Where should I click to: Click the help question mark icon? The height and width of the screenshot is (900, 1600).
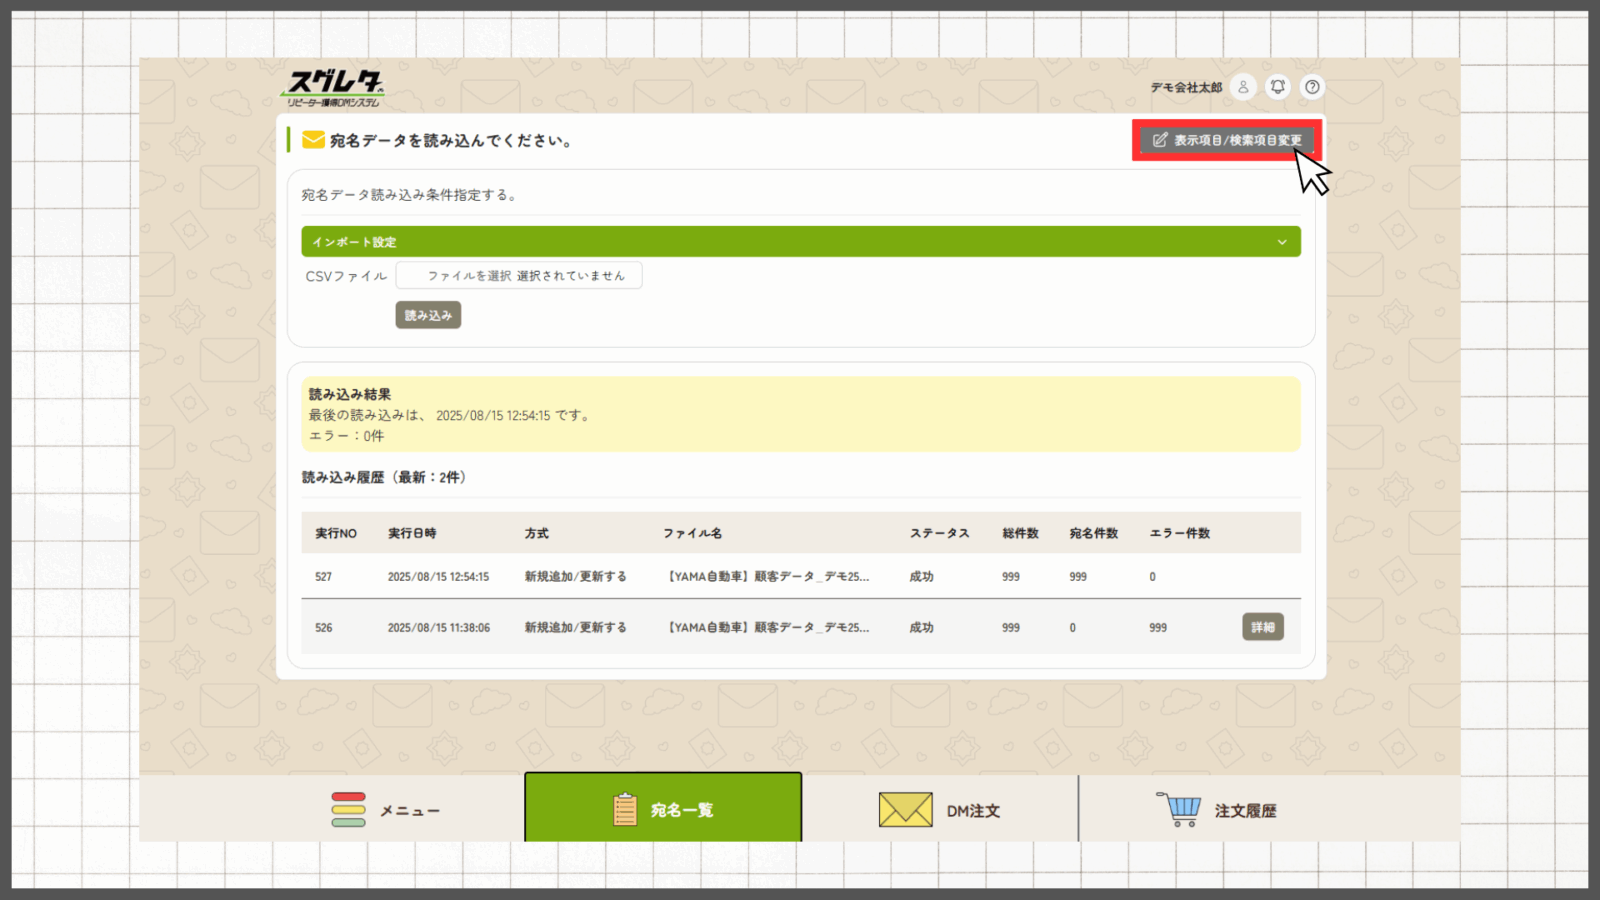[1312, 87]
